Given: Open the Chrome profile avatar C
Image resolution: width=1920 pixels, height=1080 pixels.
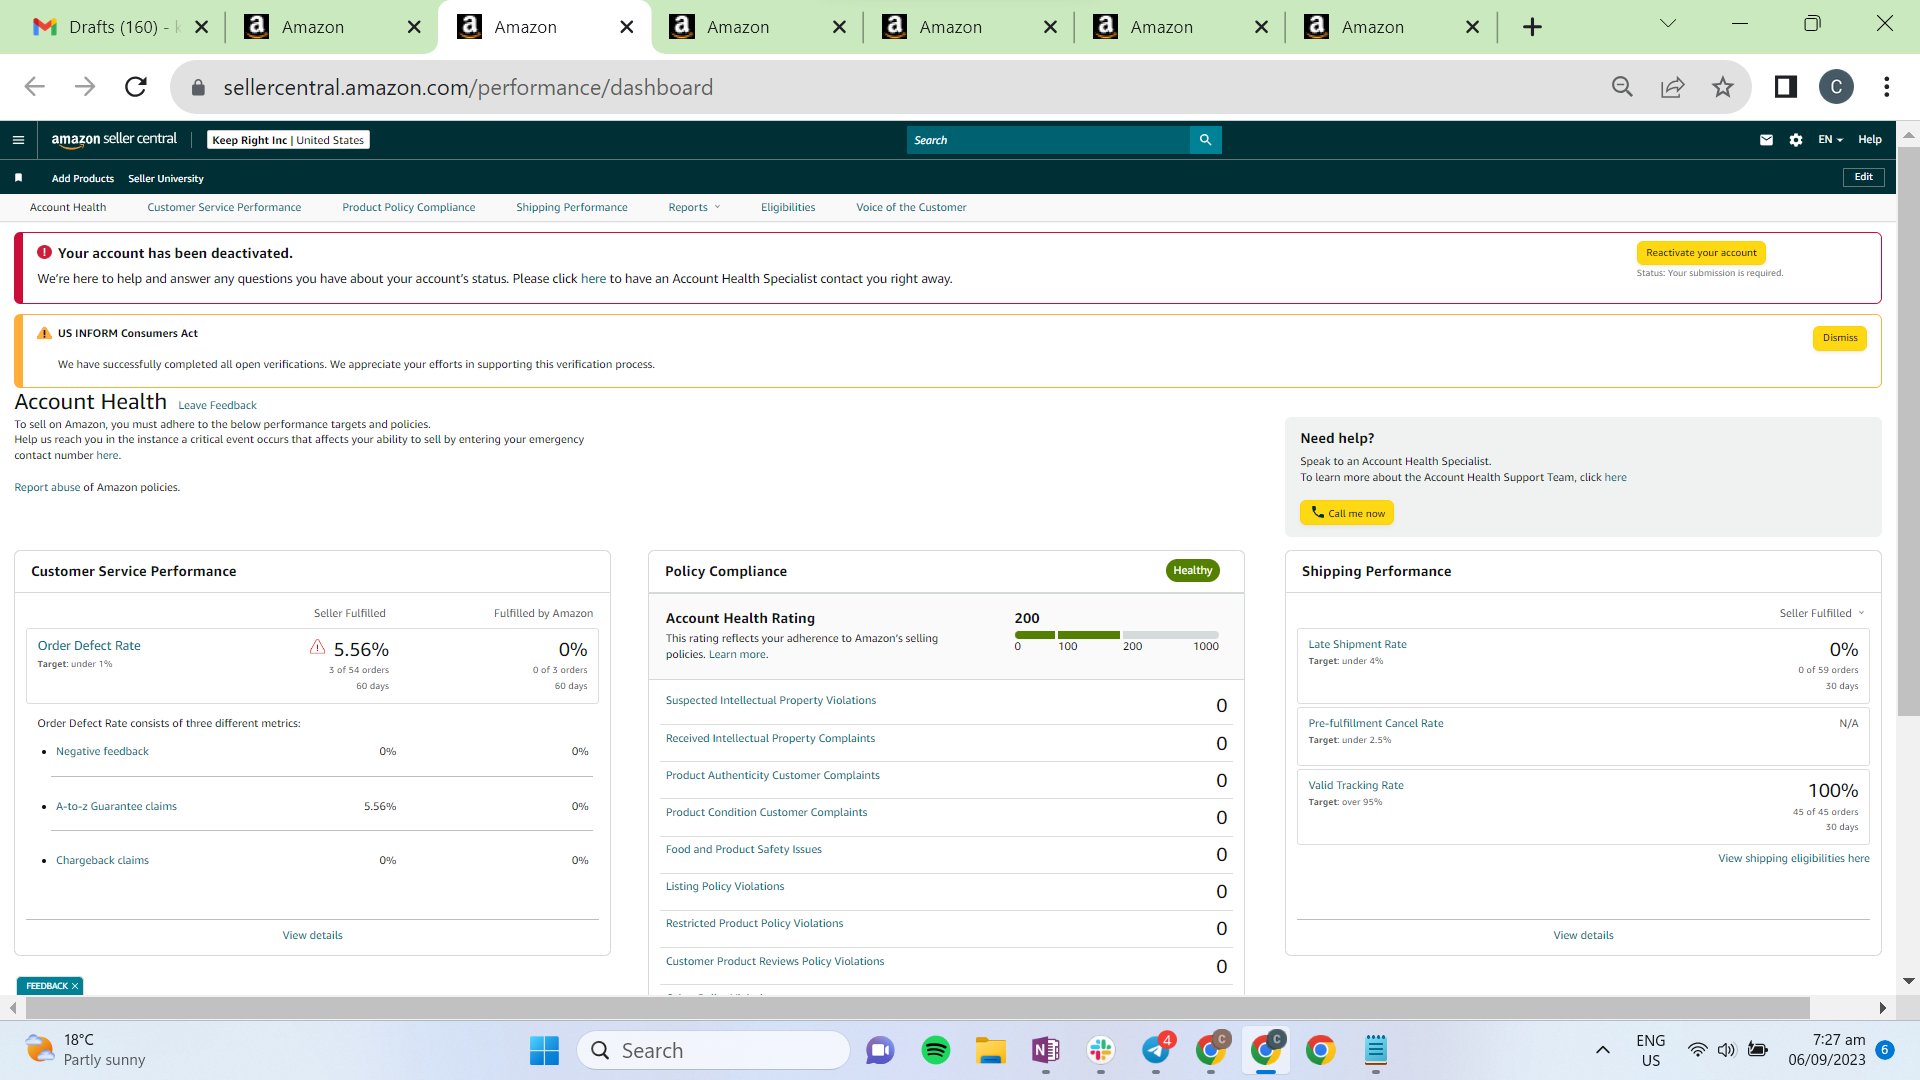Looking at the screenshot, I should coord(1836,87).
